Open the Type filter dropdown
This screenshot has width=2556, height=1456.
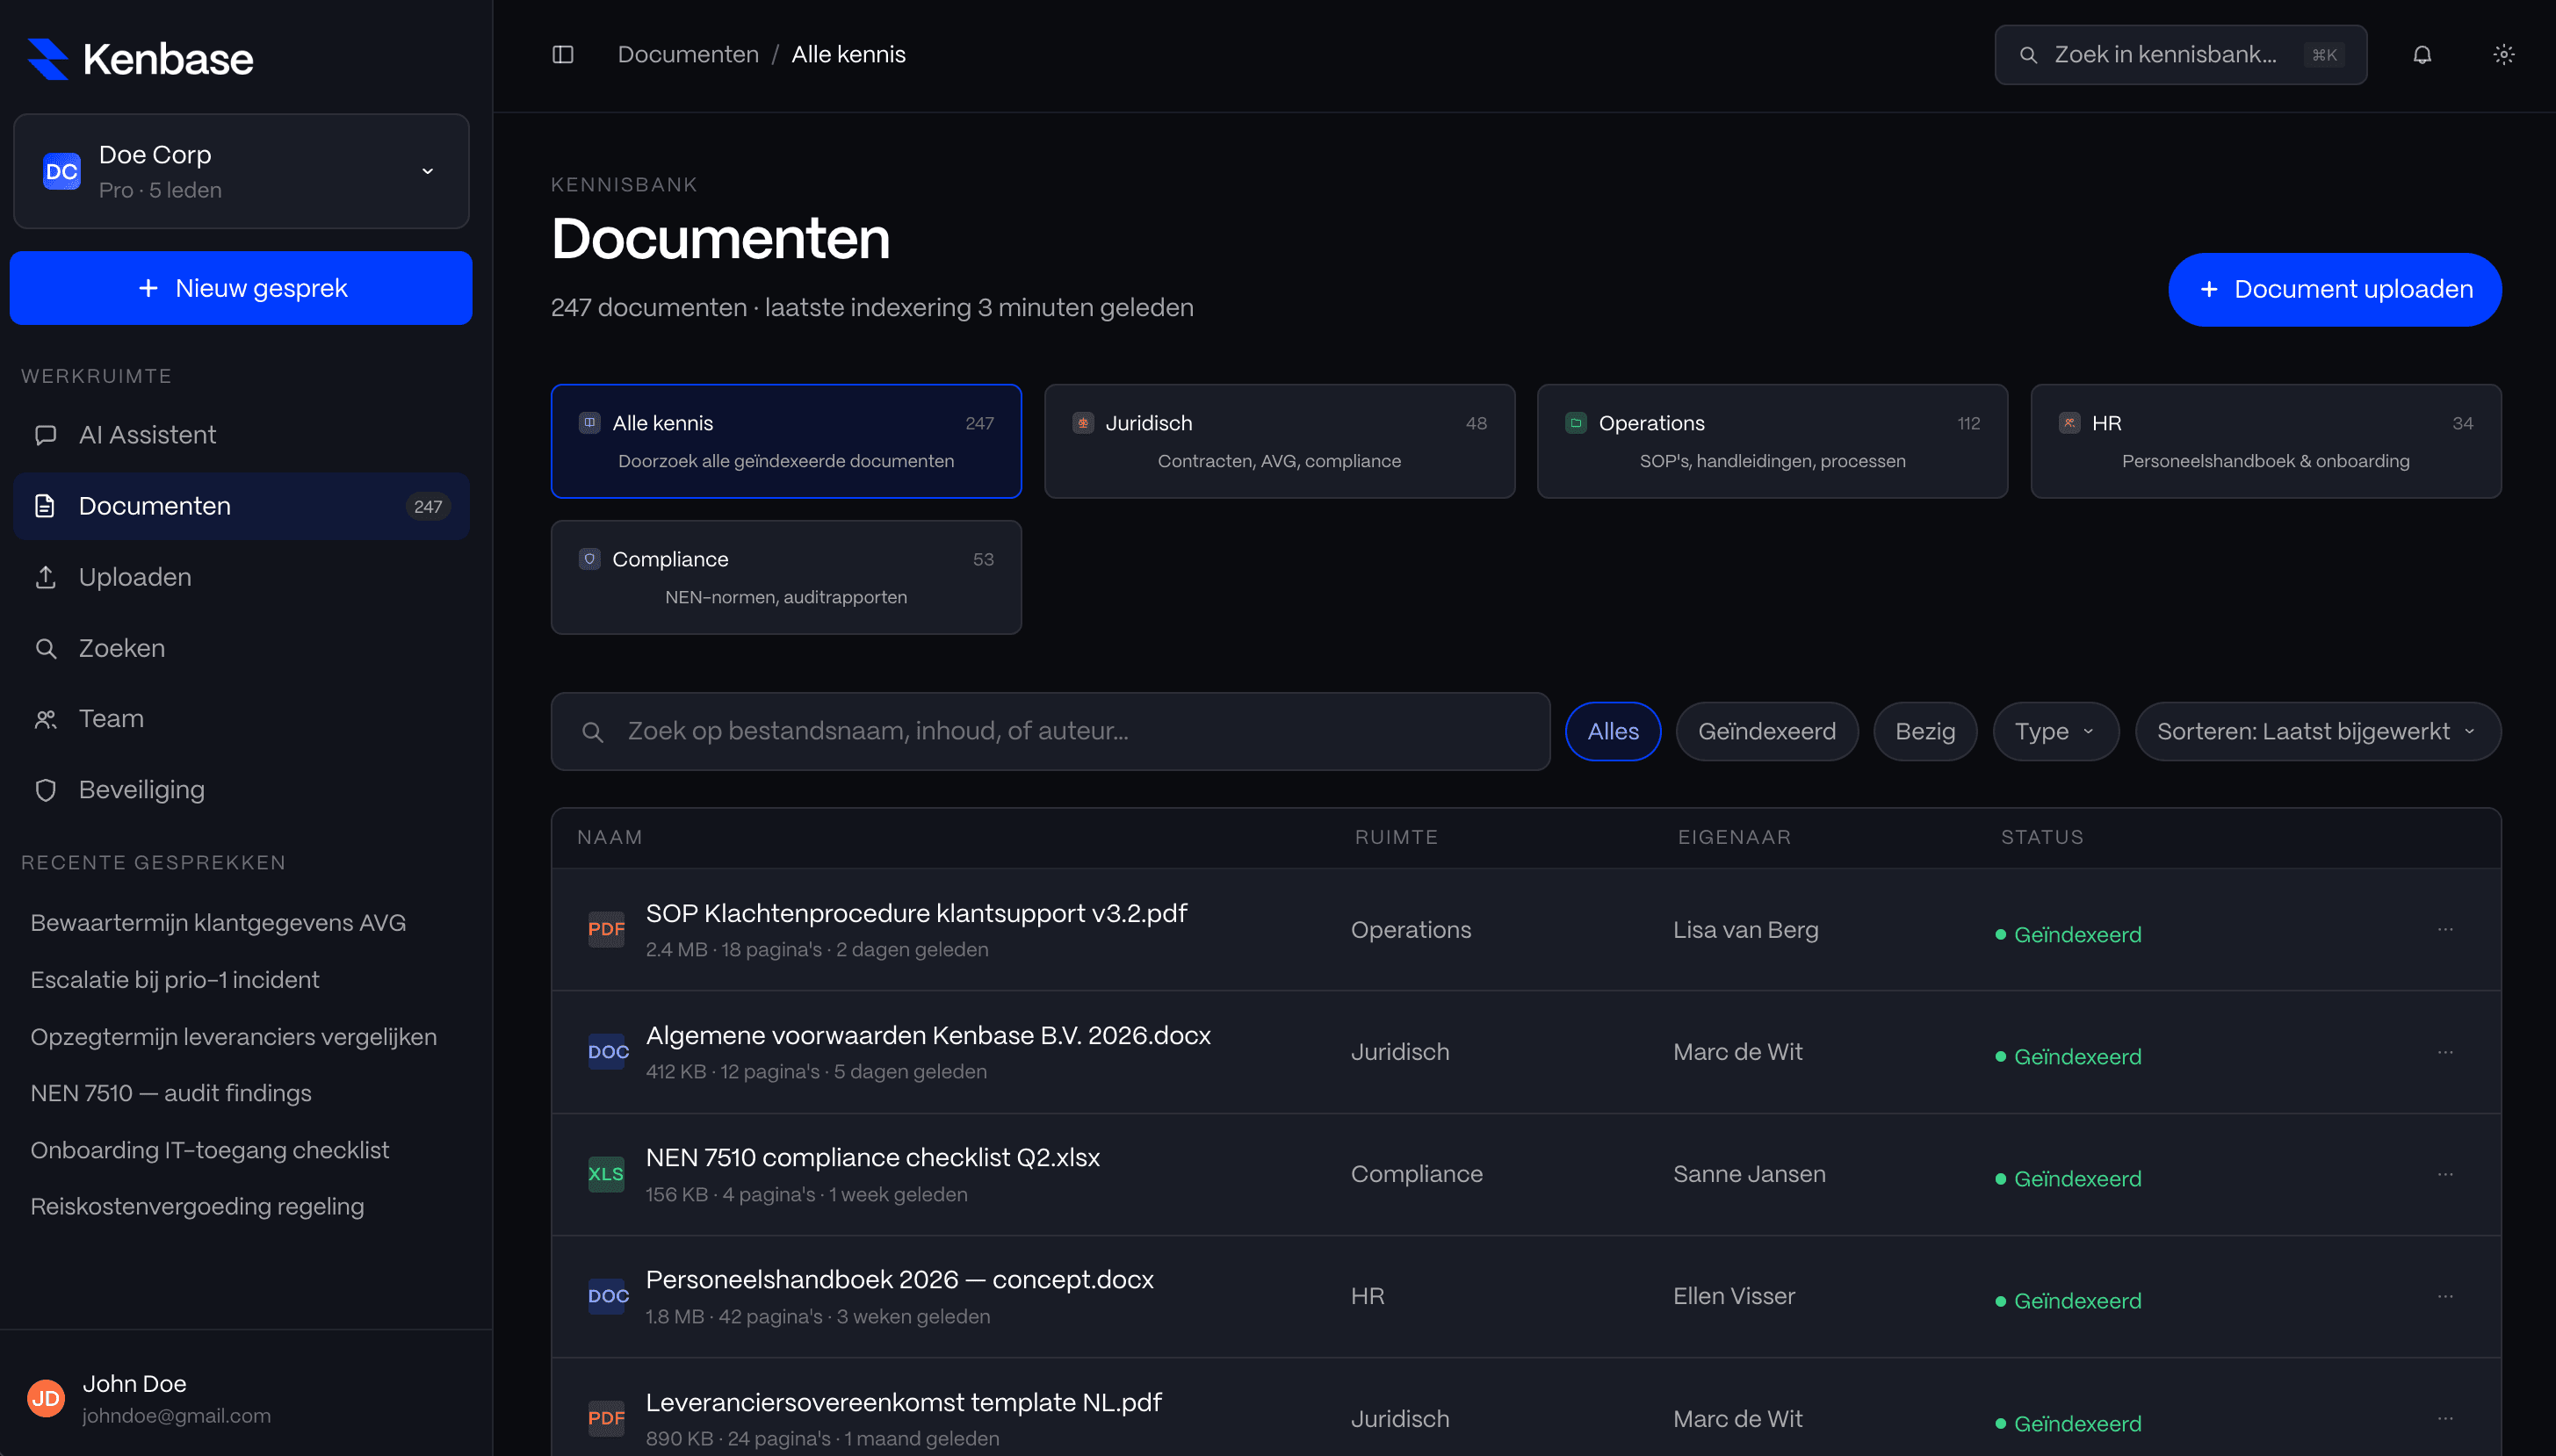coord(2054,731)
